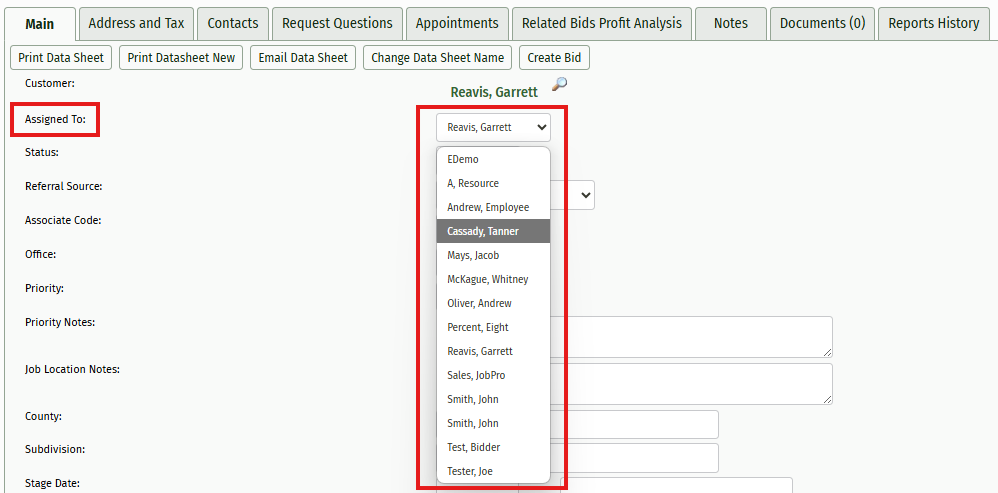Image resolution: width=998 pixels, height=493 pixels.
Task: Click the customer search magnifier icon
Action: (x=559, y=85)
